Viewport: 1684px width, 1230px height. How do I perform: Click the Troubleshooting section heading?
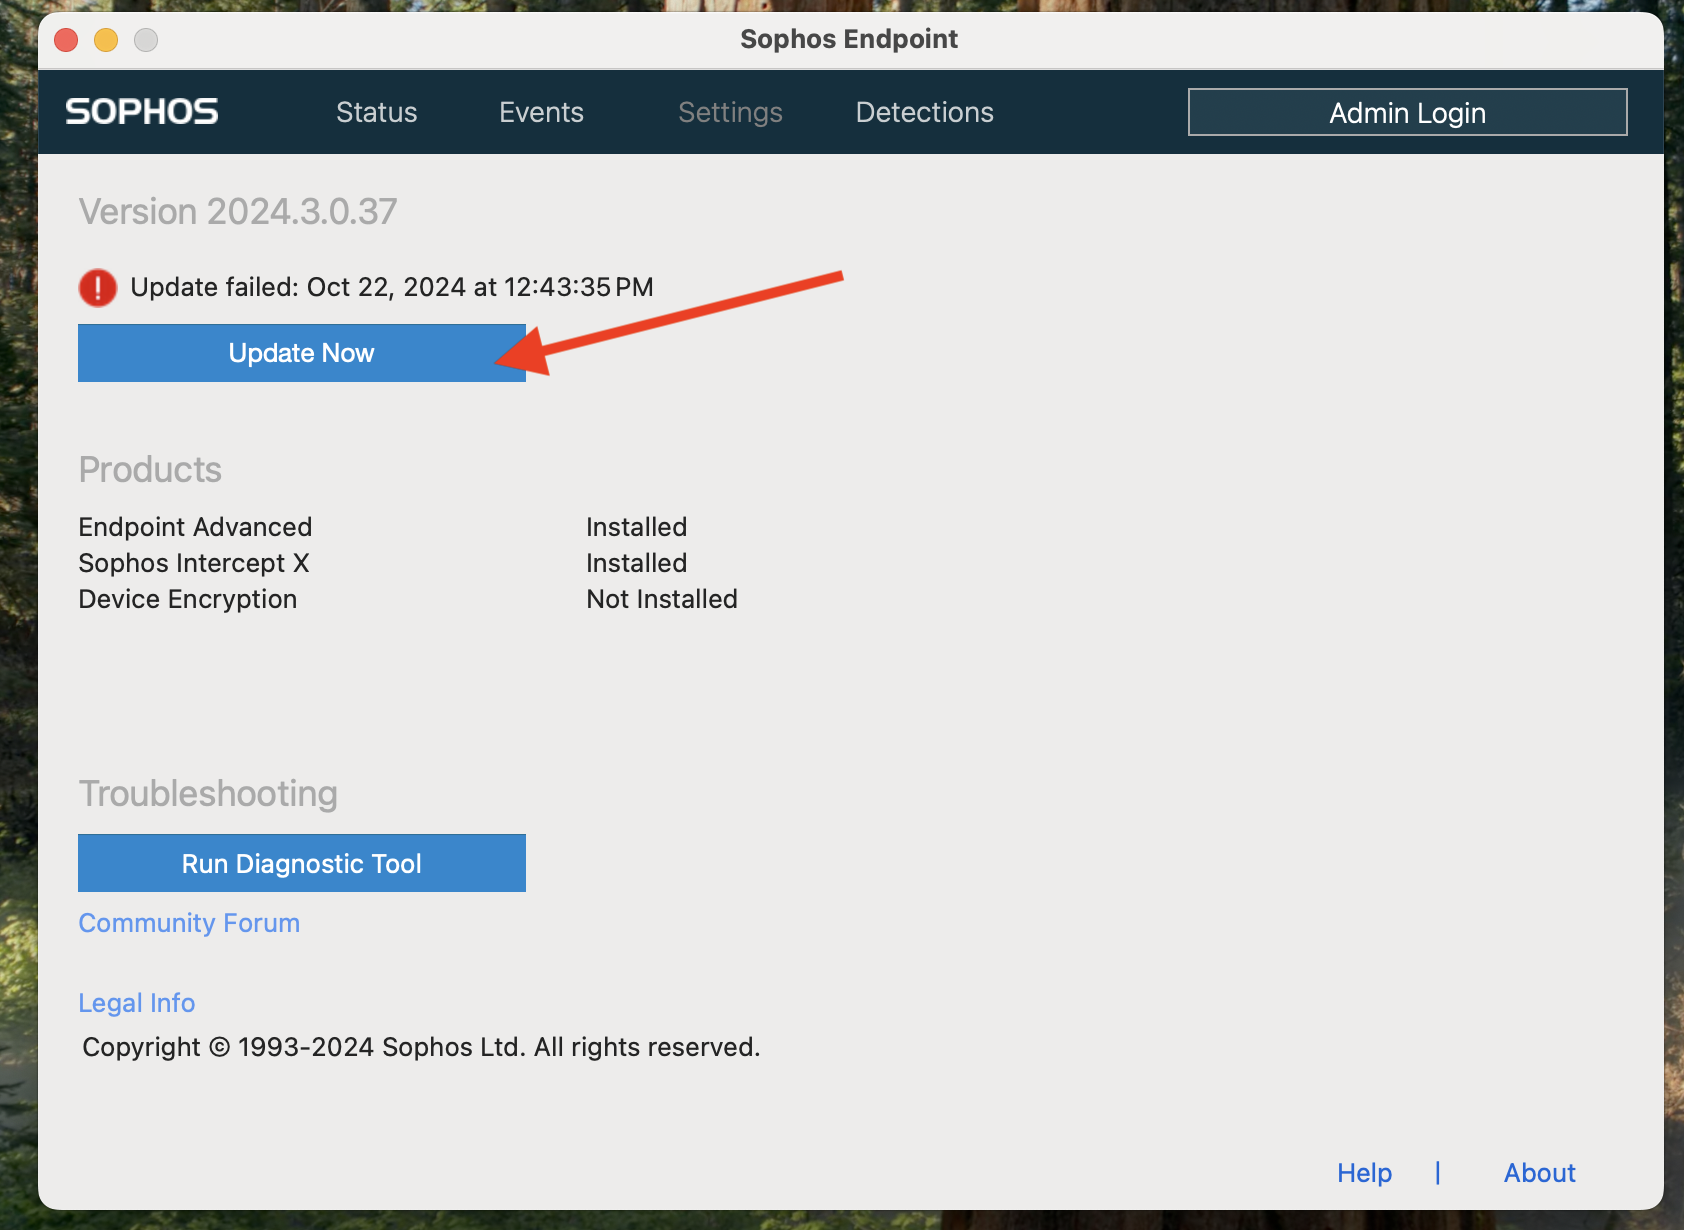(x=208, y=794)
